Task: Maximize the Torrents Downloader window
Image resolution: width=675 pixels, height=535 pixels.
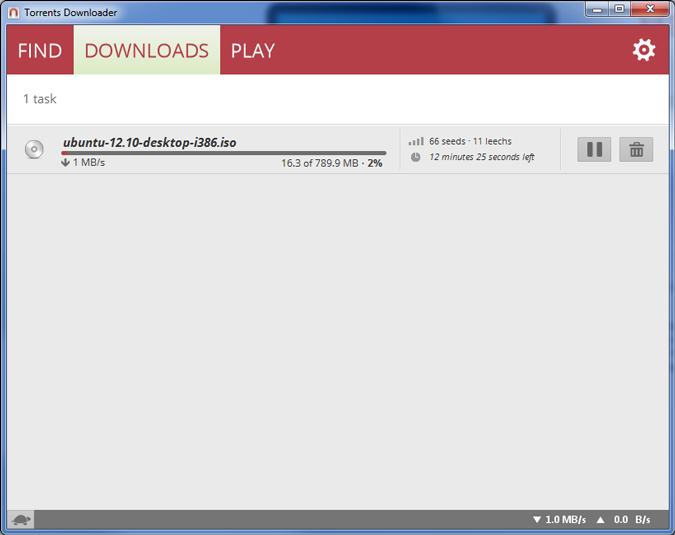Action: 620,9
